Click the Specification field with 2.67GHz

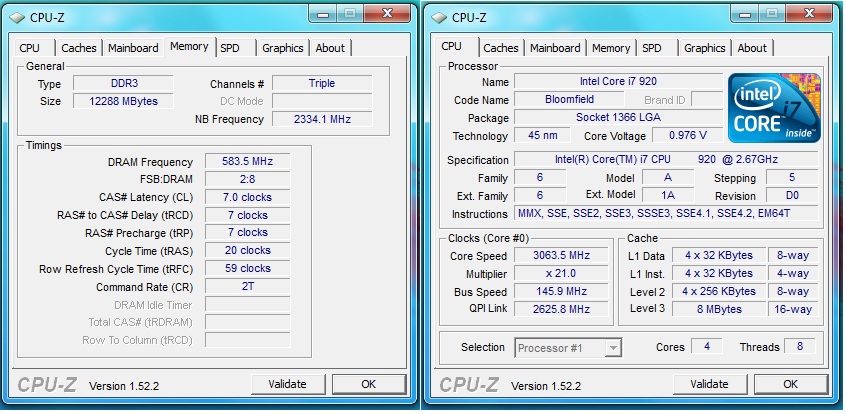click(666, 159)
